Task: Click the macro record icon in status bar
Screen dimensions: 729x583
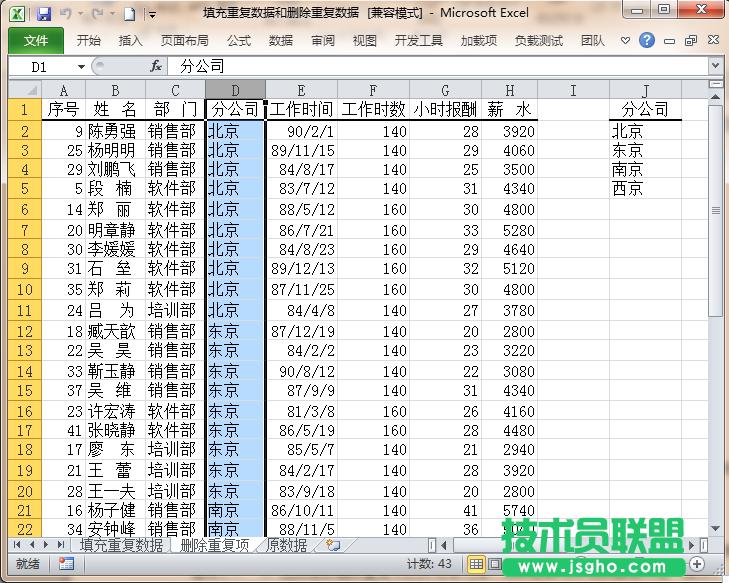Action: (66, 564)
